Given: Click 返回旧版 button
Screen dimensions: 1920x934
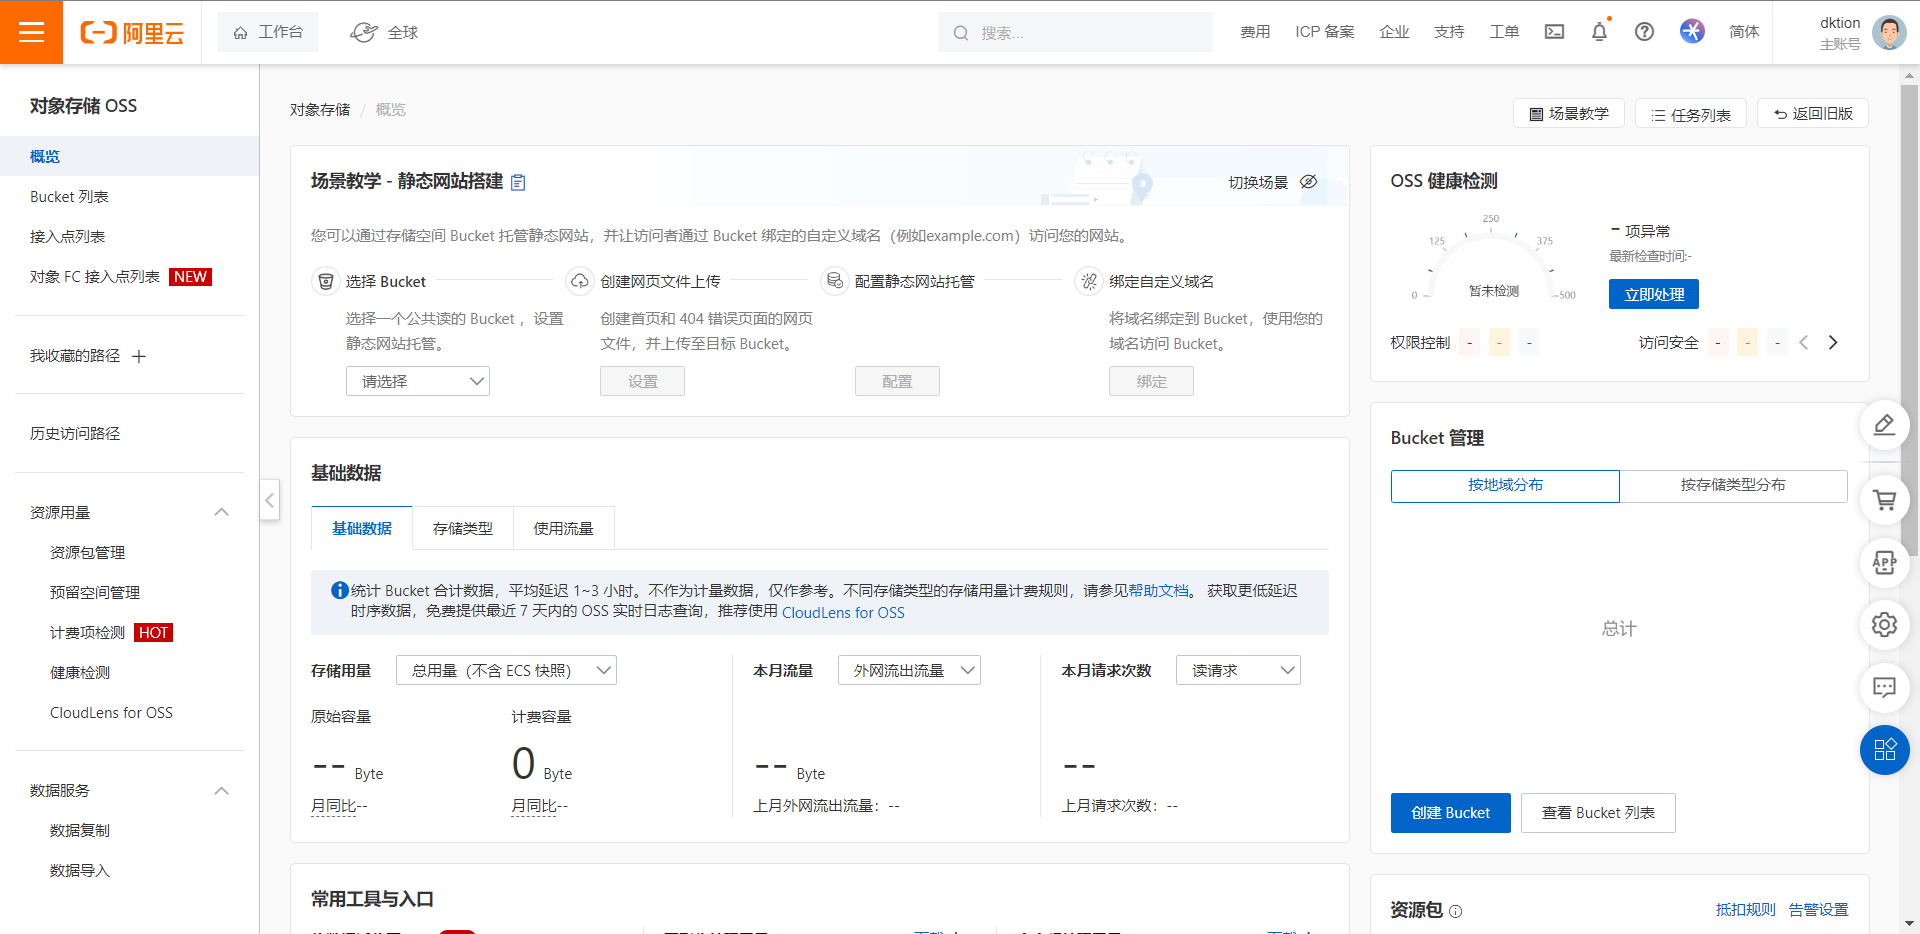Looking at the screenshot, I should pos(1813,114).
